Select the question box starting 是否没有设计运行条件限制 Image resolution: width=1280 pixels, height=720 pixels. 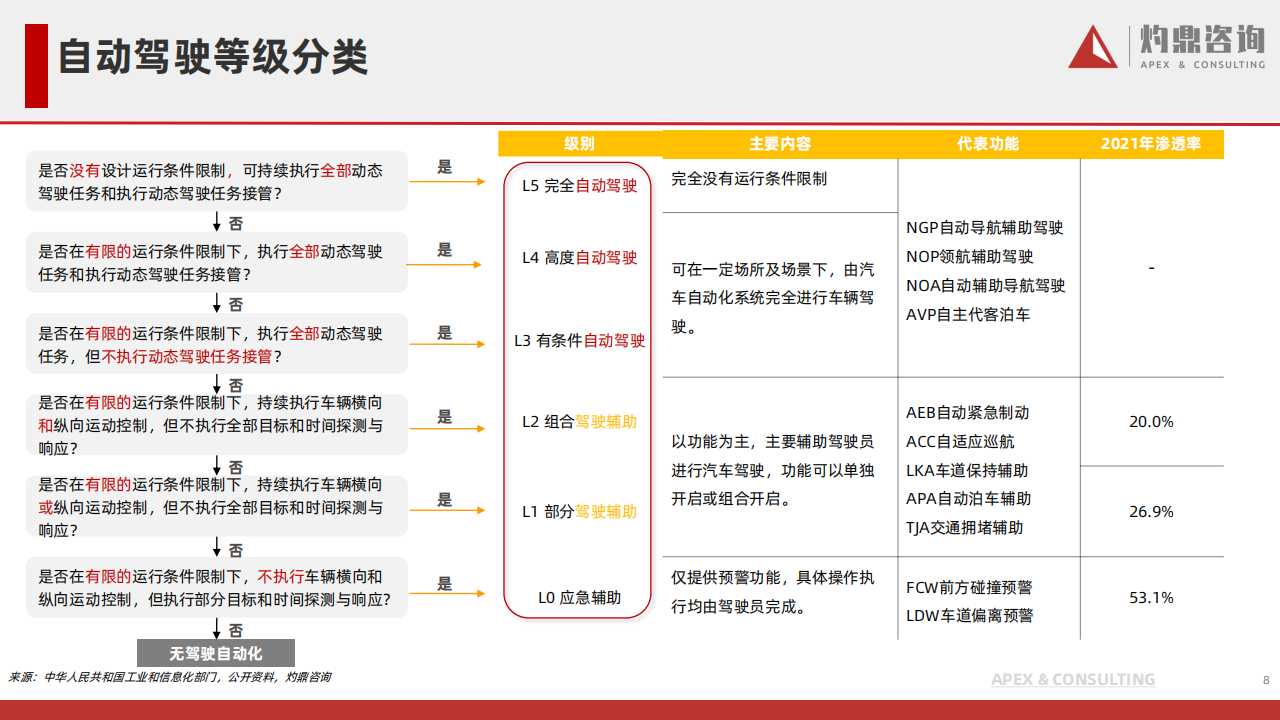point(217,181)
